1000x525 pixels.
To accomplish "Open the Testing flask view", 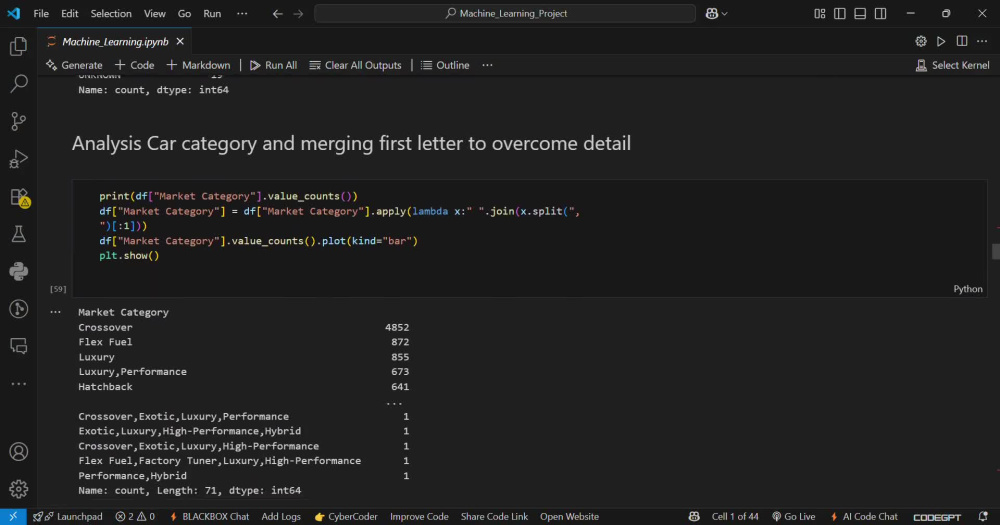I will click(18, 234).
